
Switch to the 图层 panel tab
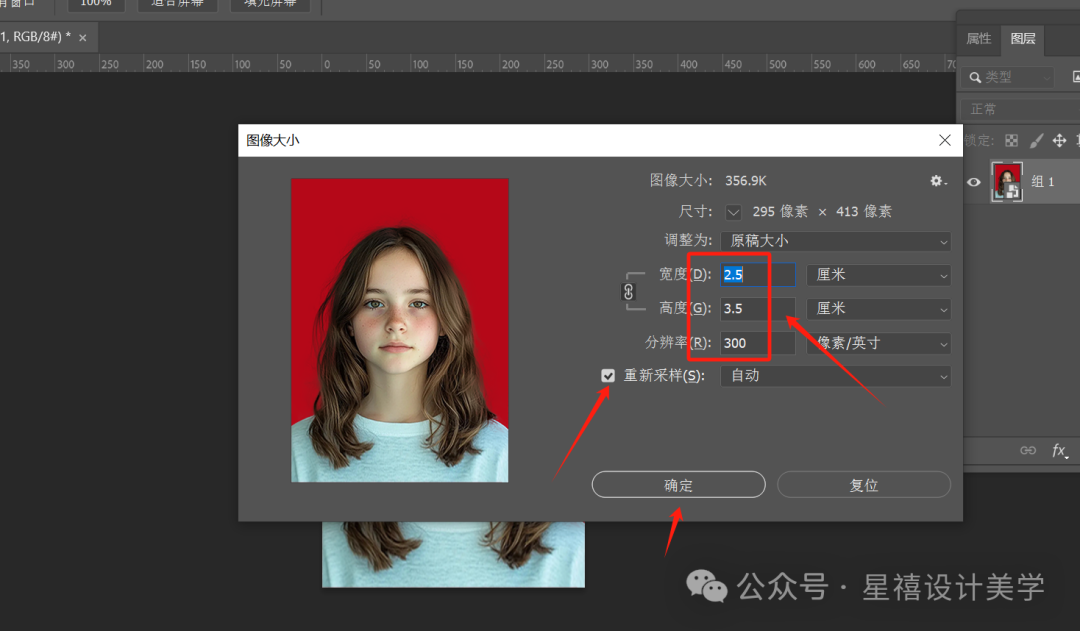1022,39
